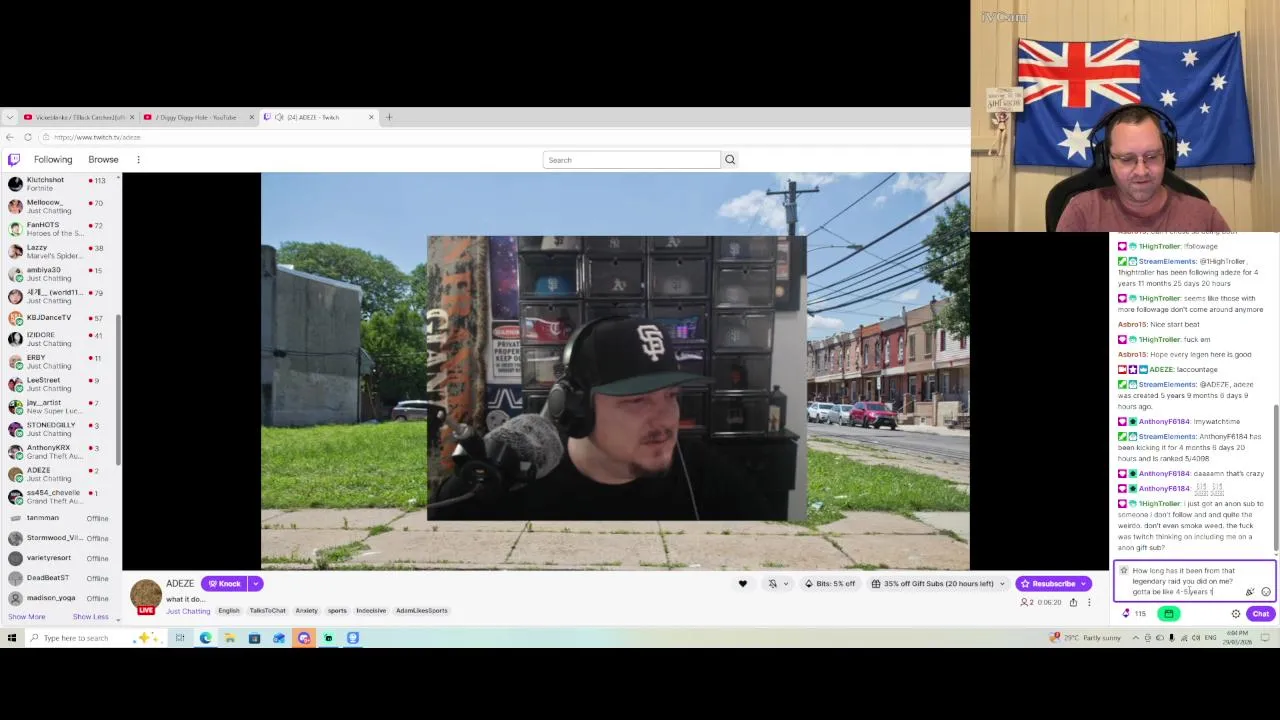Open File Explorer from the taskbar
This screenshot has height=720, width=1280.
coord(229,638)
